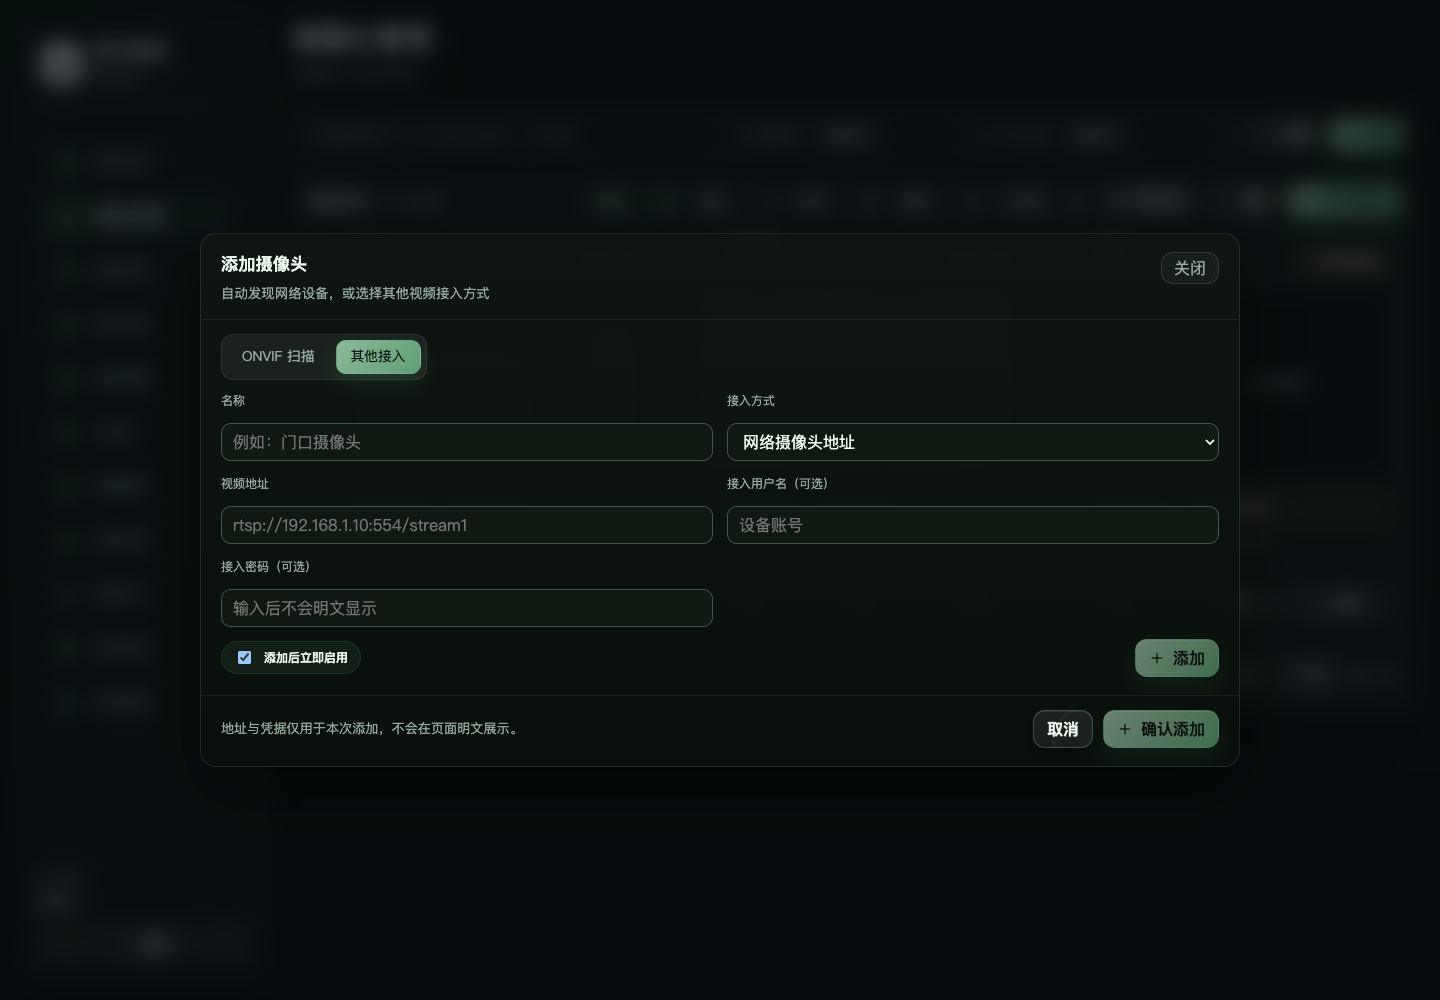Click the 视频地址 rtsp input field

(x=467, y=525)
